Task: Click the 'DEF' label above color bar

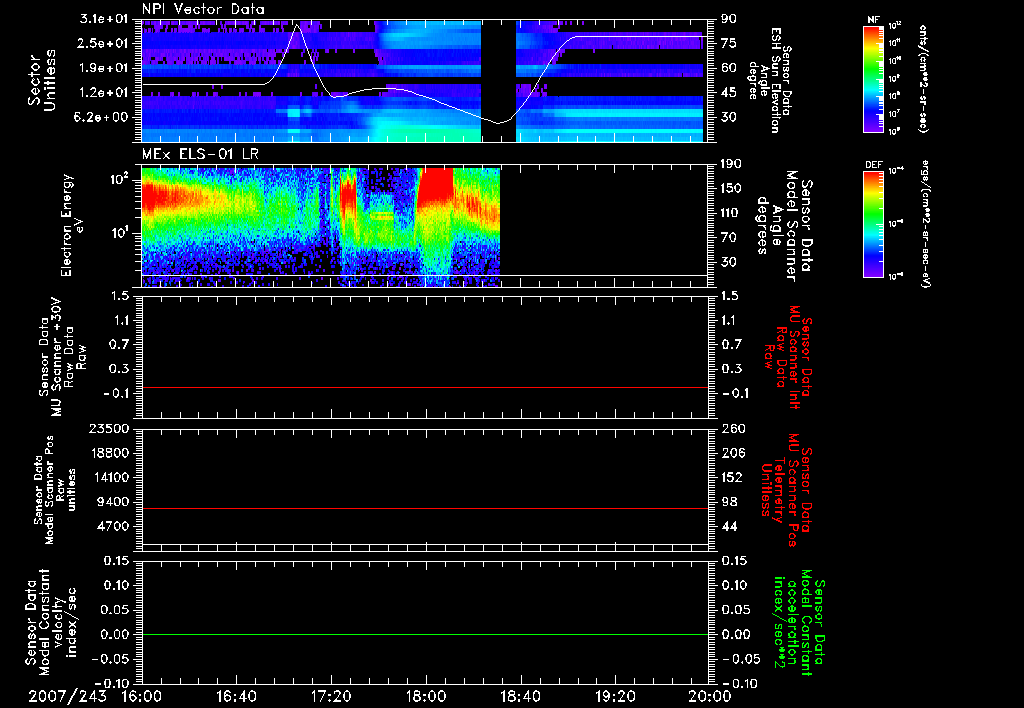Action: [x=874, y=165]
